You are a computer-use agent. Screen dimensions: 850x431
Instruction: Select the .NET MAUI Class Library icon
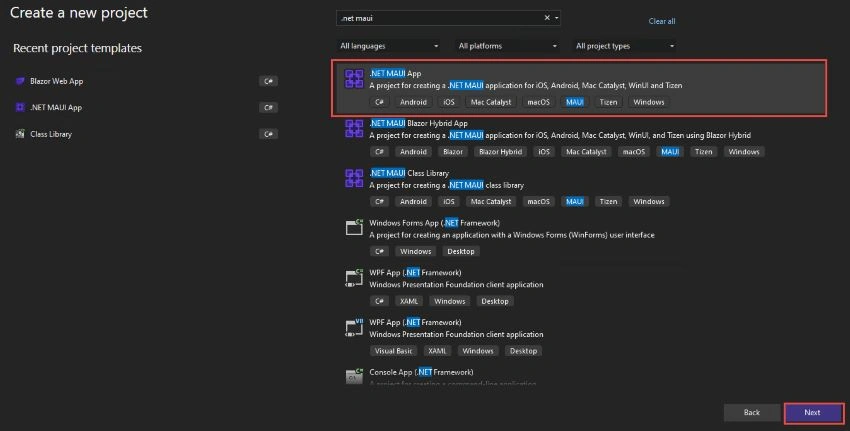(x=354, y=178)
